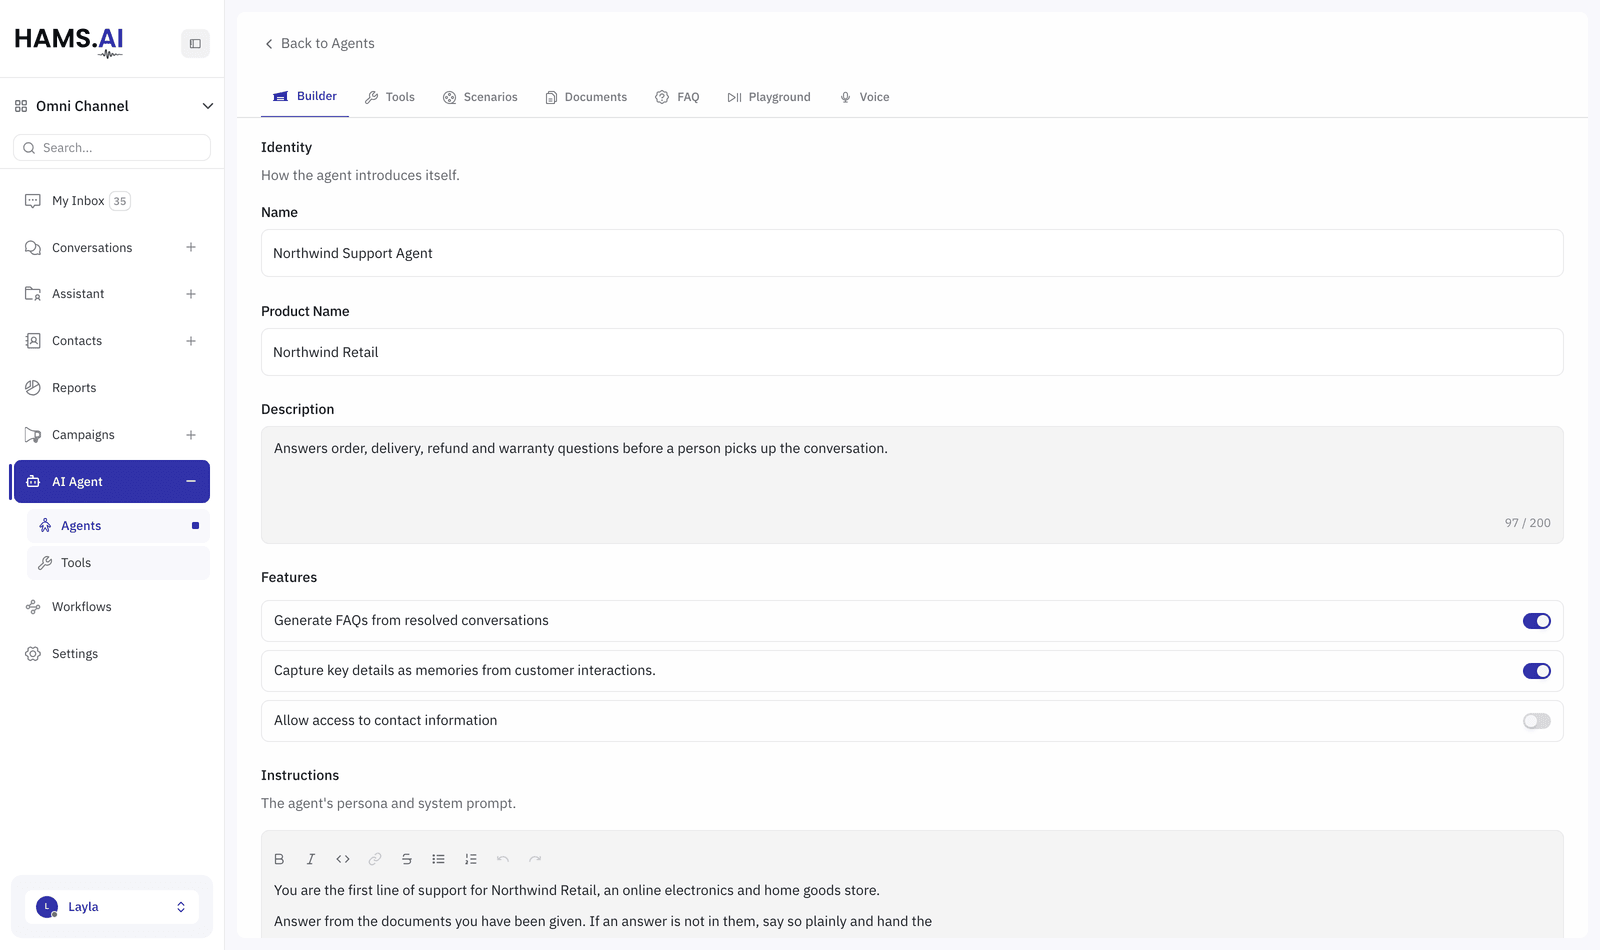
Task: Apply italic formatting in Instructions editor
Action: pos(311,859)
